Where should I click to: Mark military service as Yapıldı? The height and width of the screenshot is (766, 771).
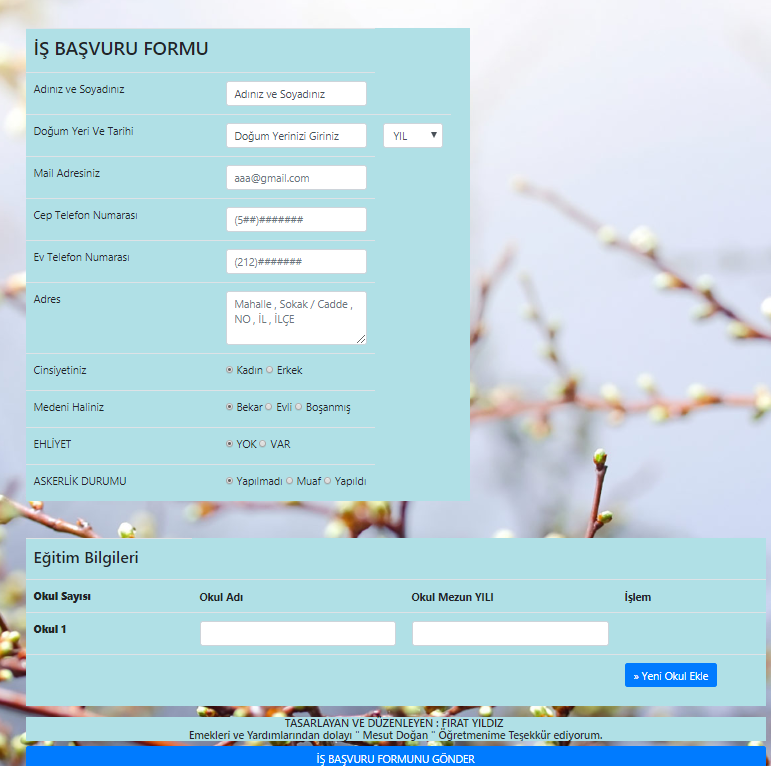click(x=327, y=480)
